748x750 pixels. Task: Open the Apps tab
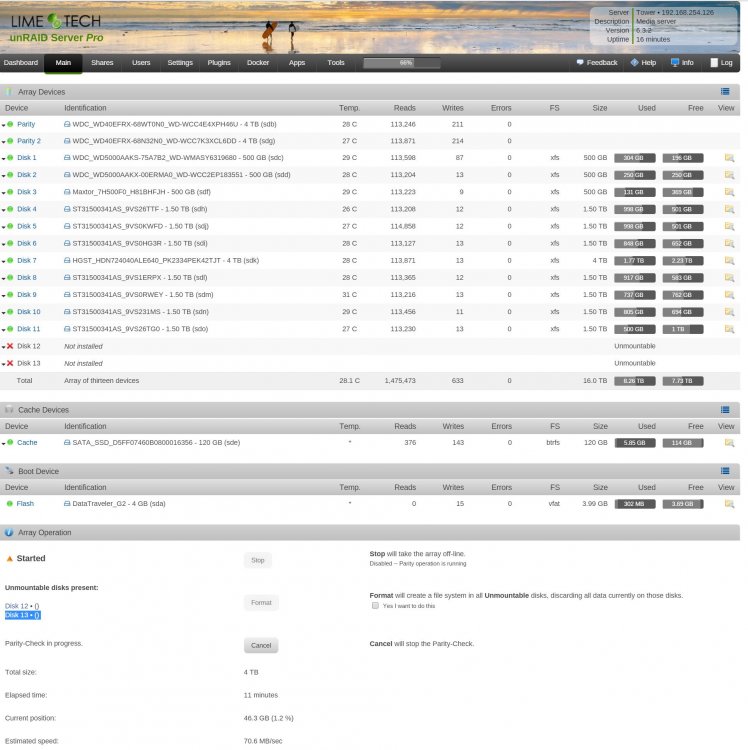click(297, 63)
